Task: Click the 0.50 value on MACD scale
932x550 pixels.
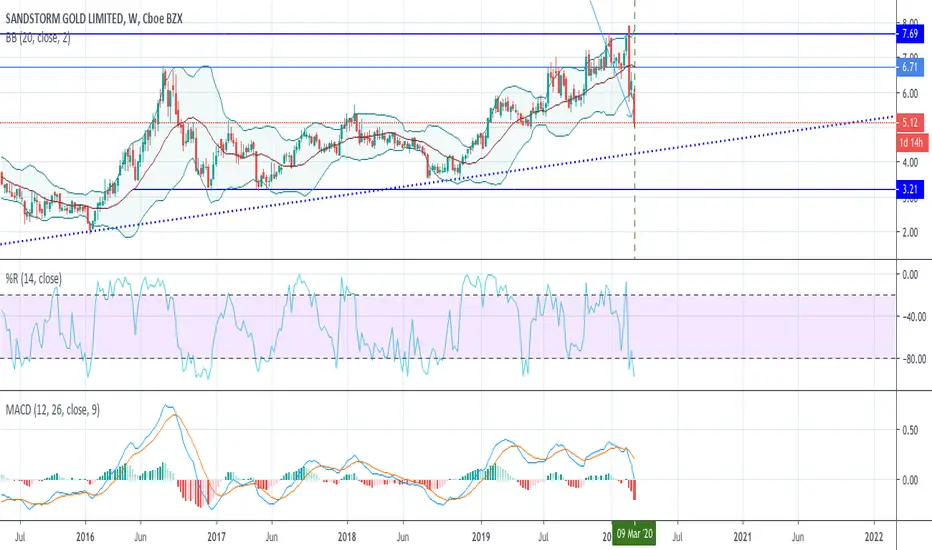Action: tap(909, 430)
